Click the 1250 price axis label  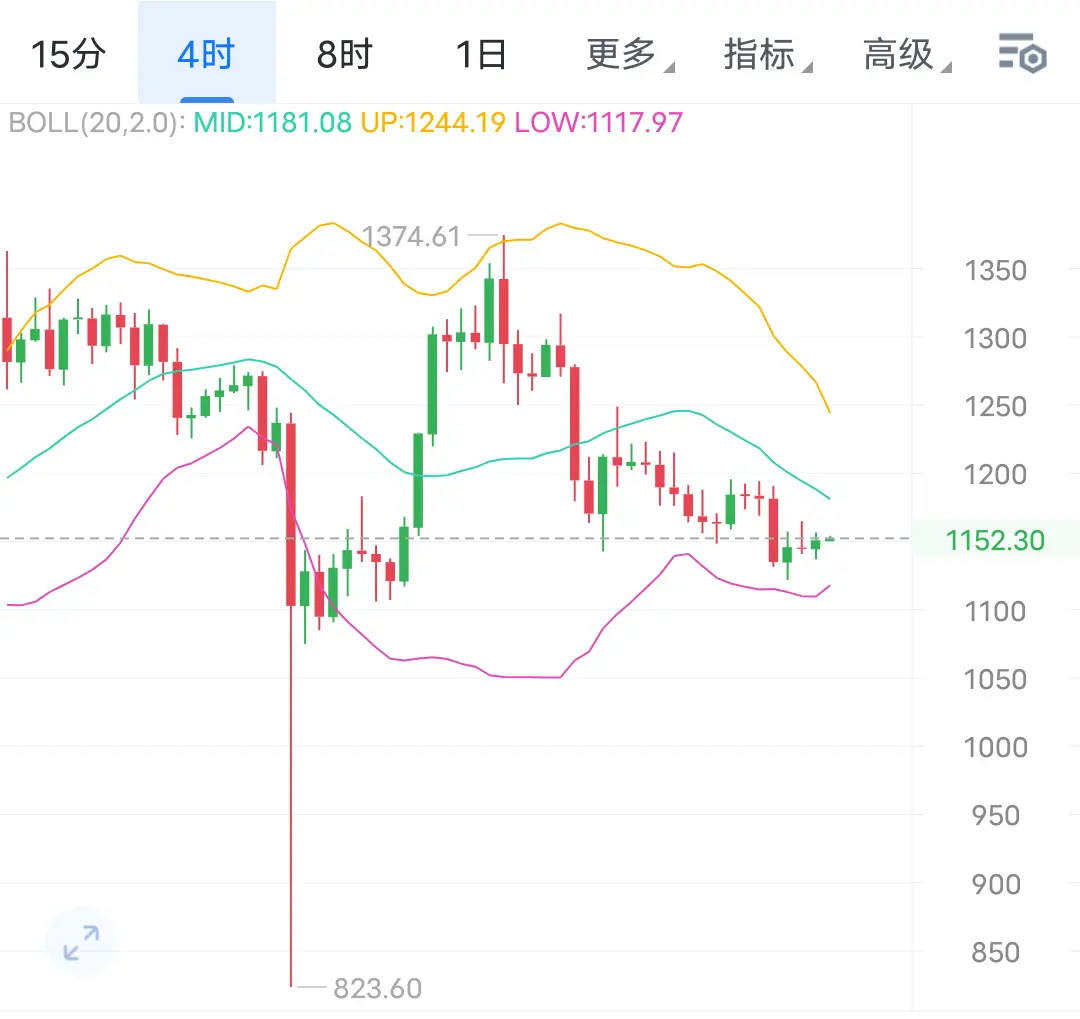click(x=995, y=407)
